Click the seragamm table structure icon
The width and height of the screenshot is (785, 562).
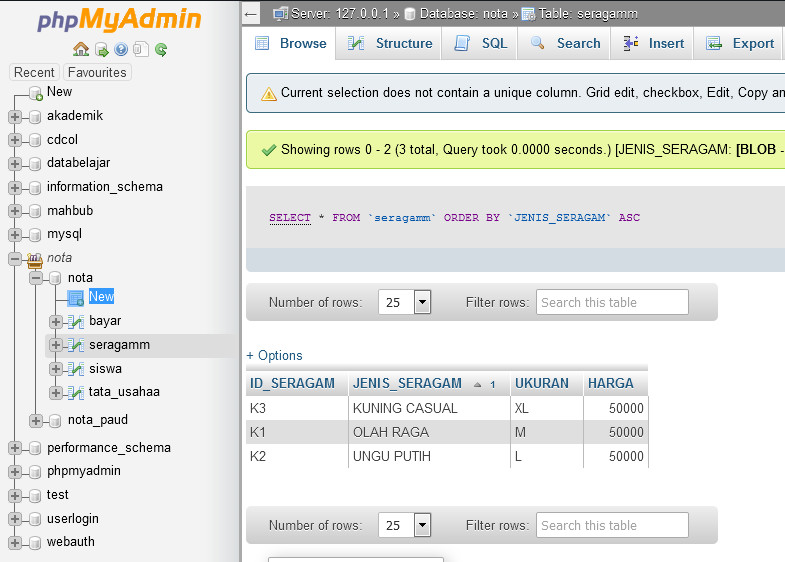click(x=76, y=345)
